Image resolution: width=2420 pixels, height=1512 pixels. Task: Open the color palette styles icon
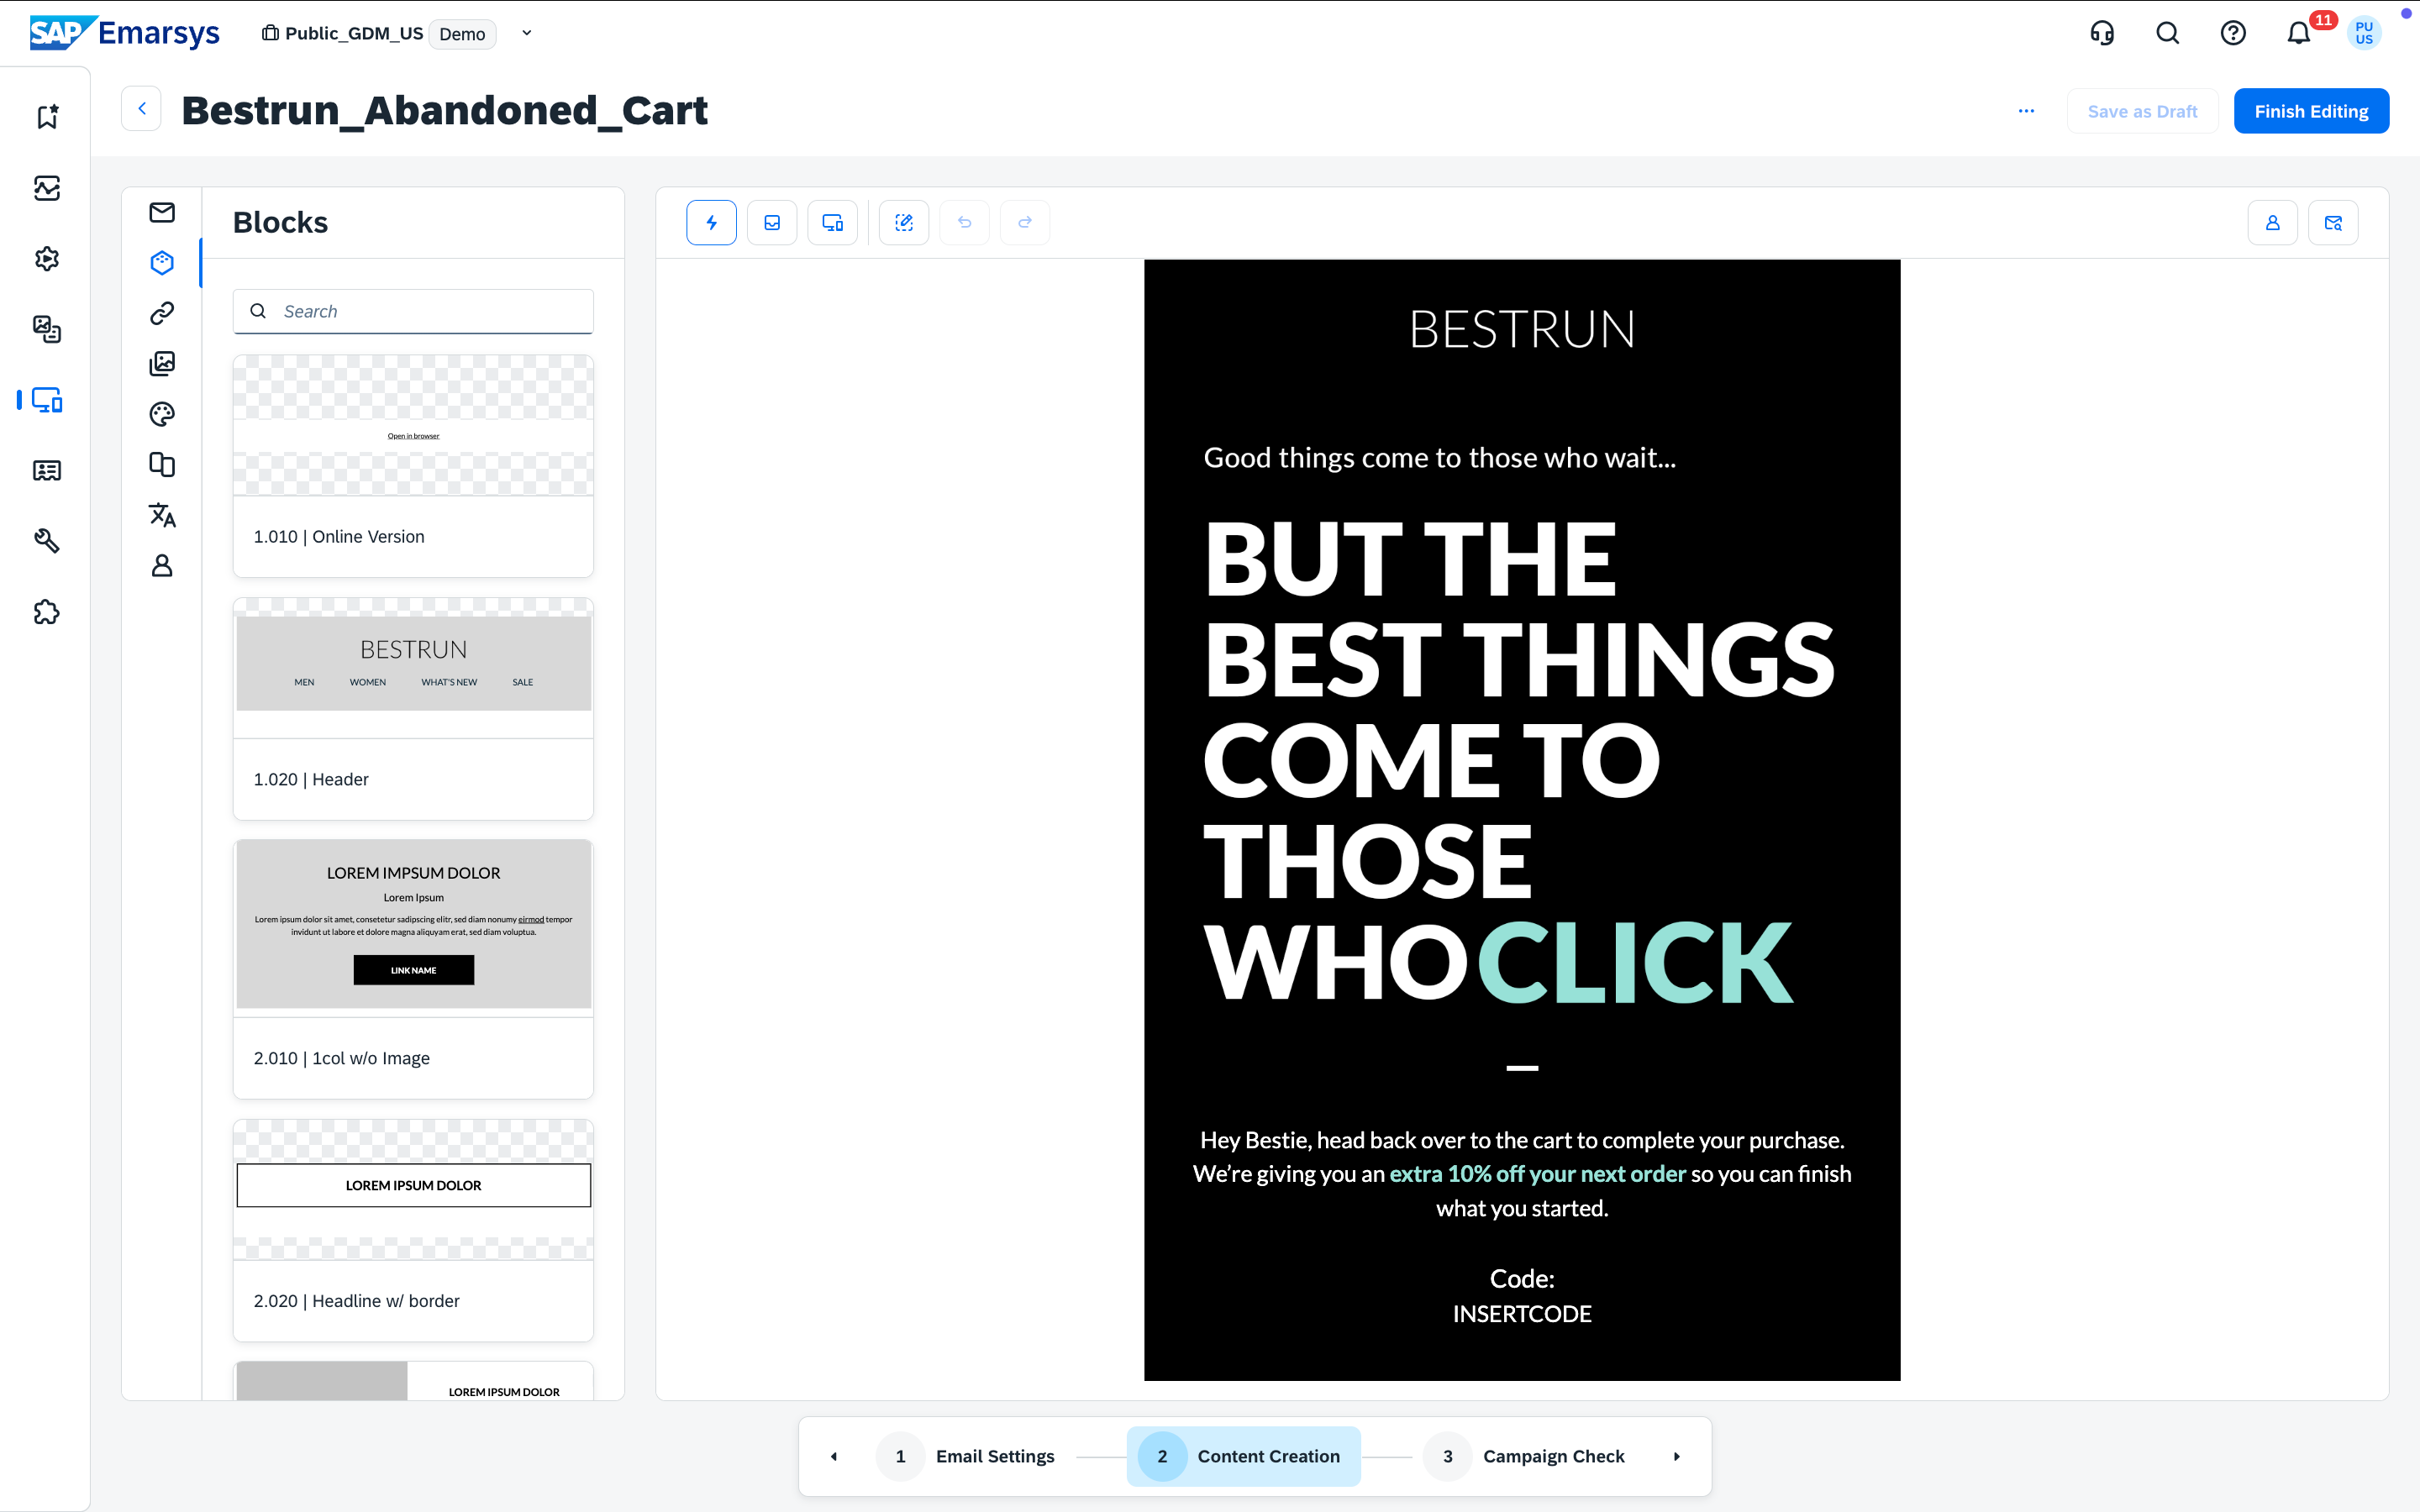coord(162,414)
